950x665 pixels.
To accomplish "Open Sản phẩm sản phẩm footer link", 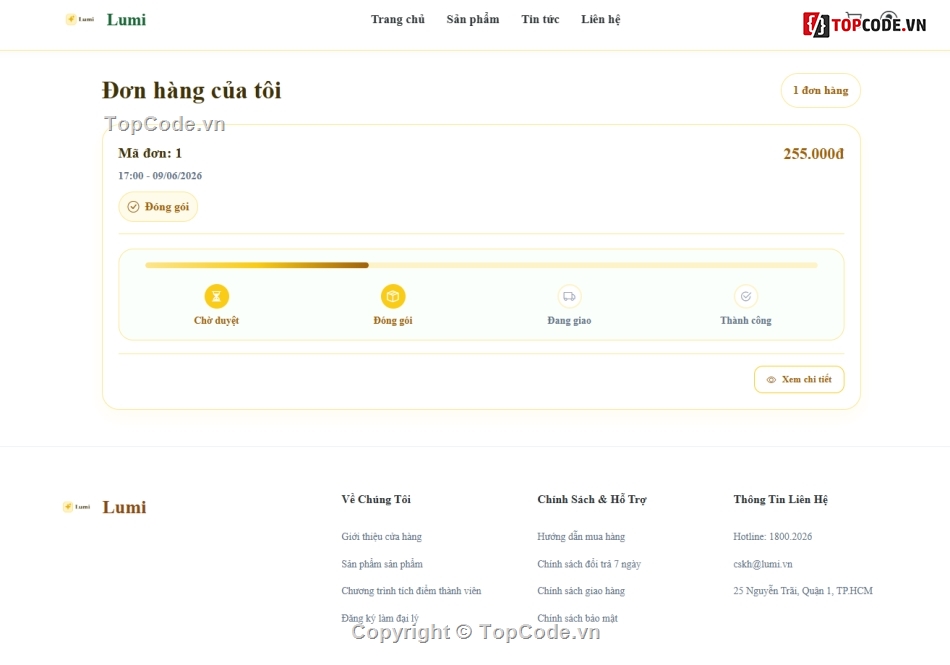I will click(382, 564).
